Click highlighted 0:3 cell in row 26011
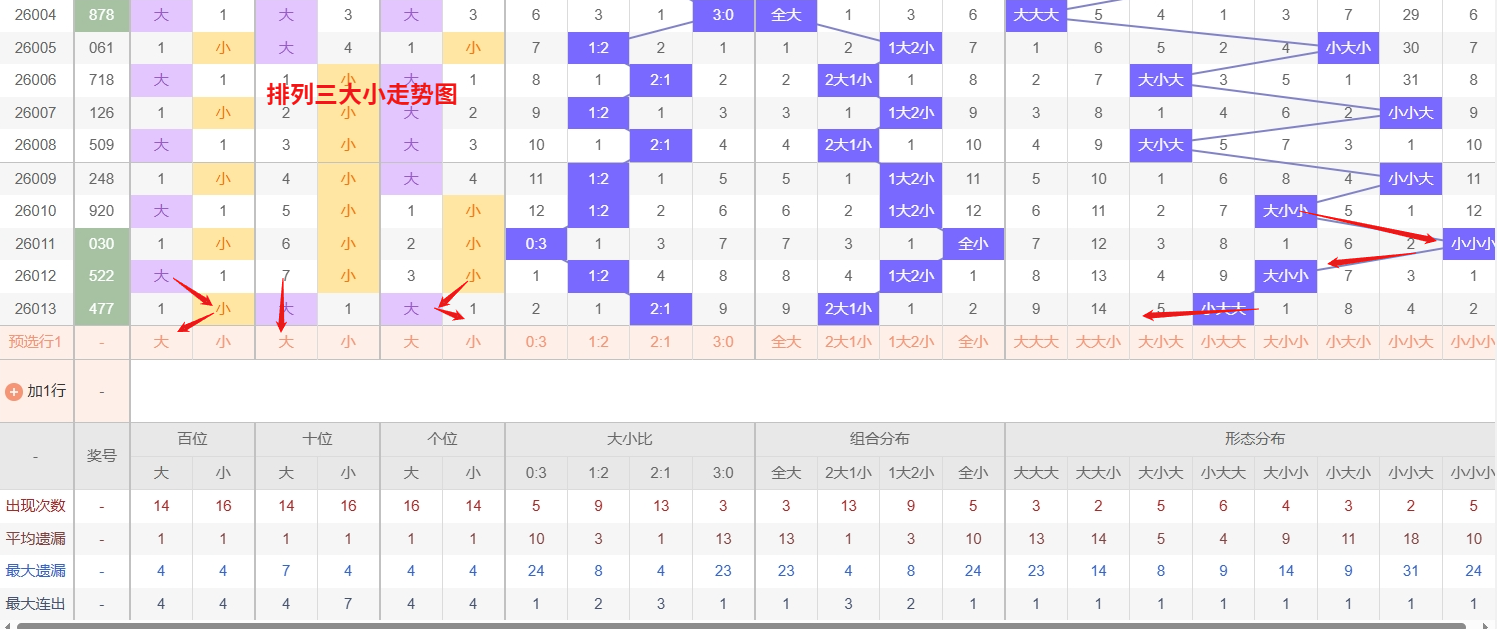 pos(536,244)
